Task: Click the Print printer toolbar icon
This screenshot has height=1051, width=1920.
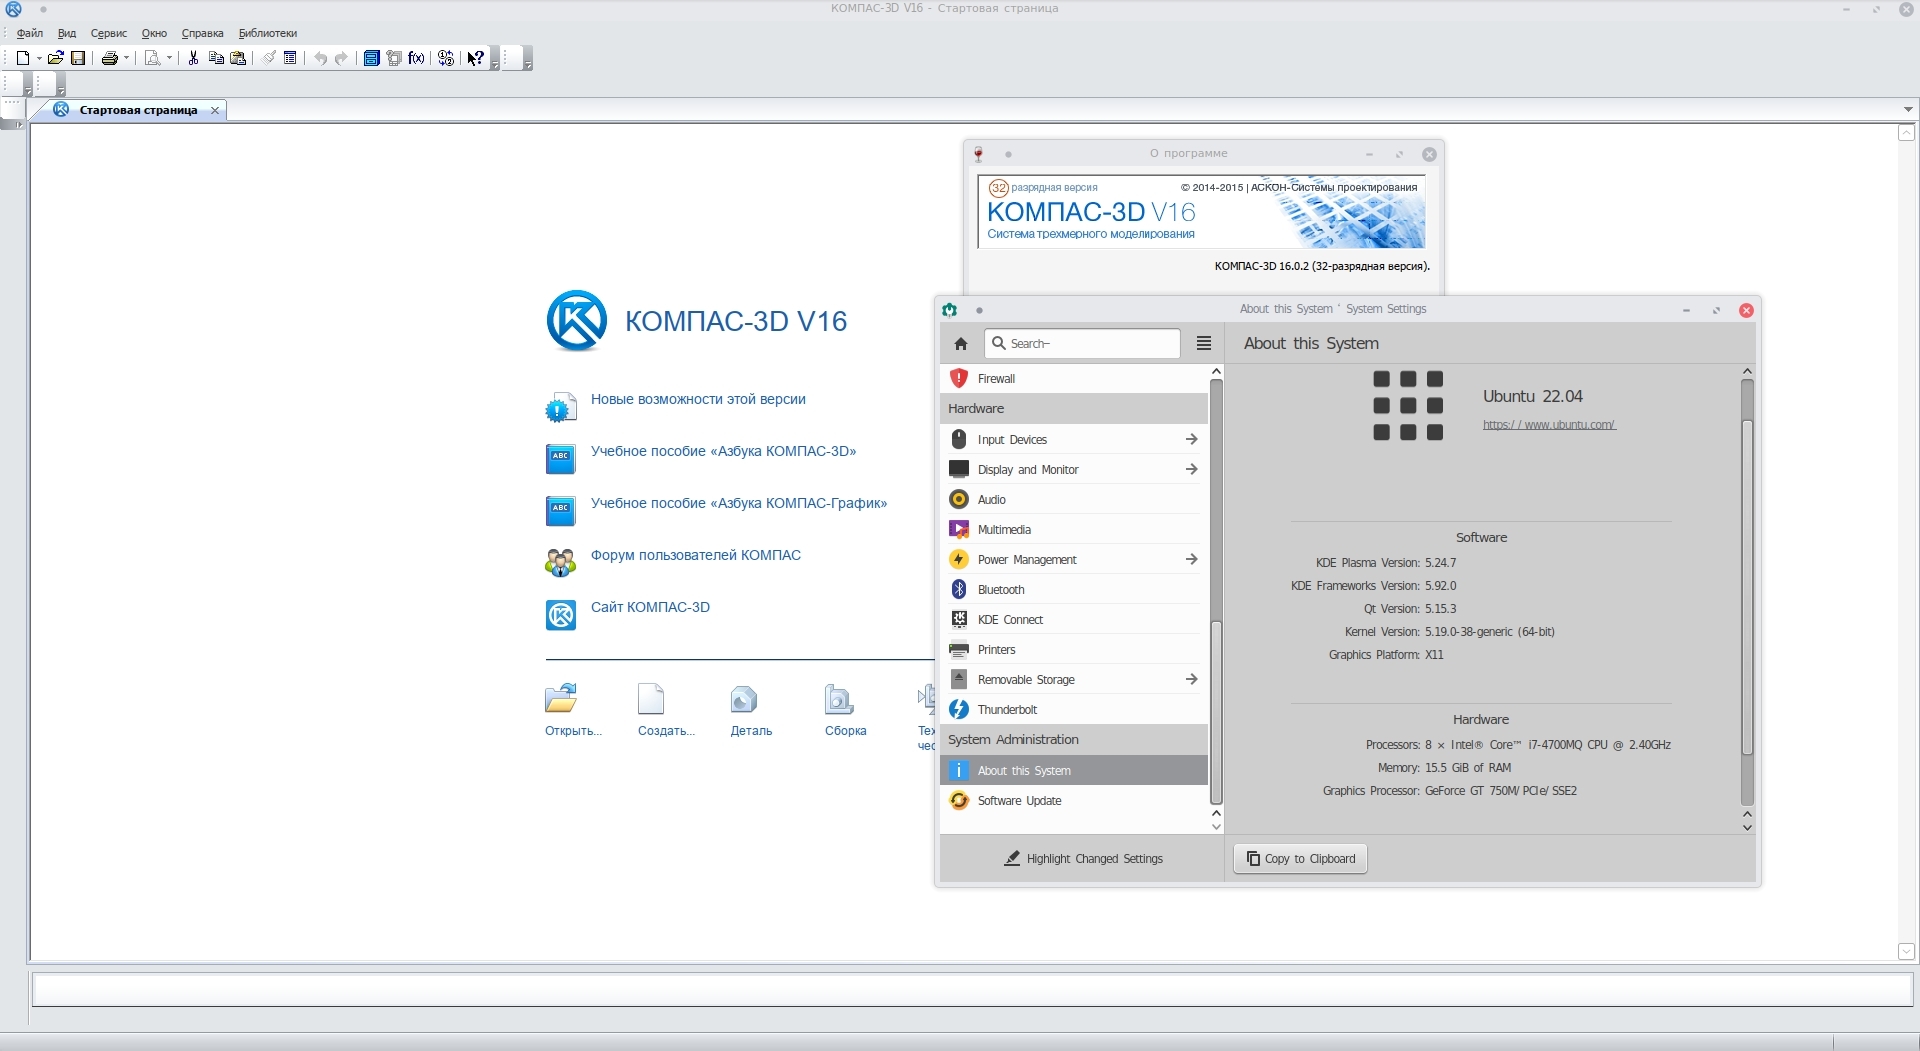Action: 110,58
